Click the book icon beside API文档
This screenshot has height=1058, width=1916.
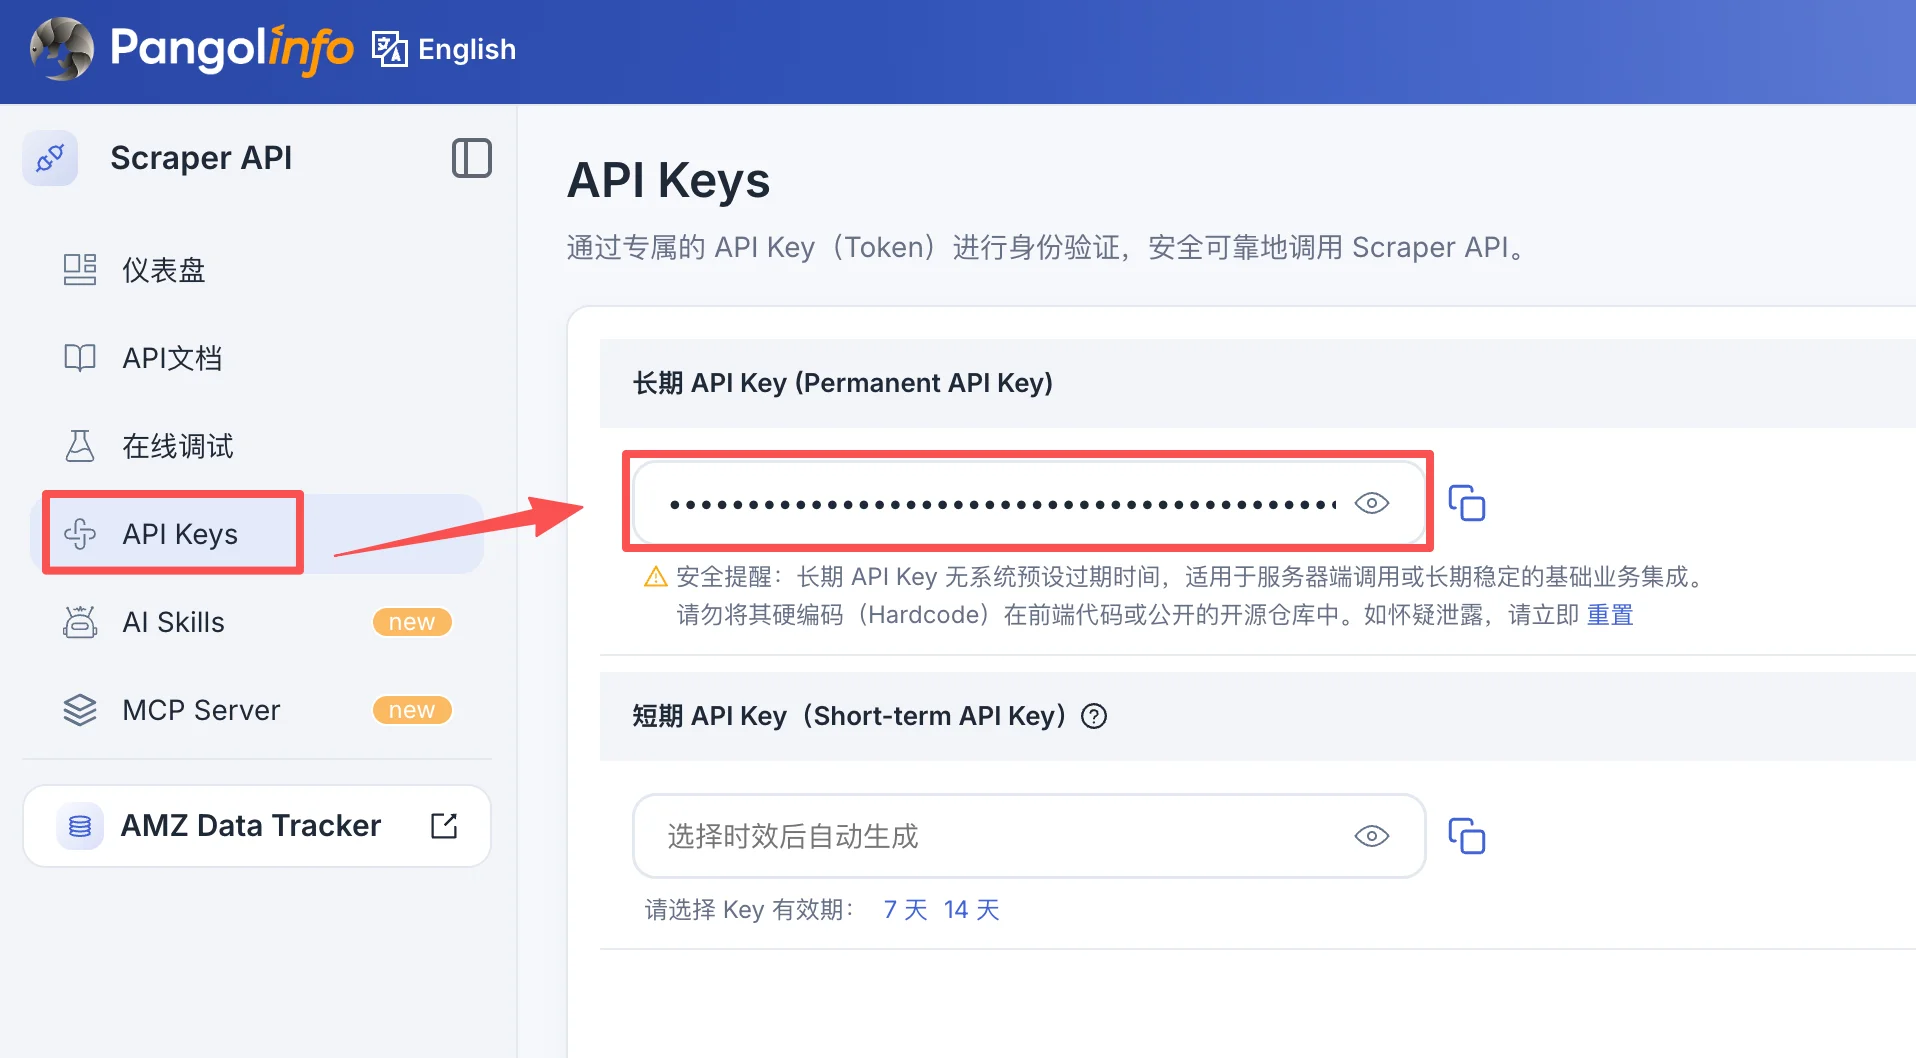80,358
